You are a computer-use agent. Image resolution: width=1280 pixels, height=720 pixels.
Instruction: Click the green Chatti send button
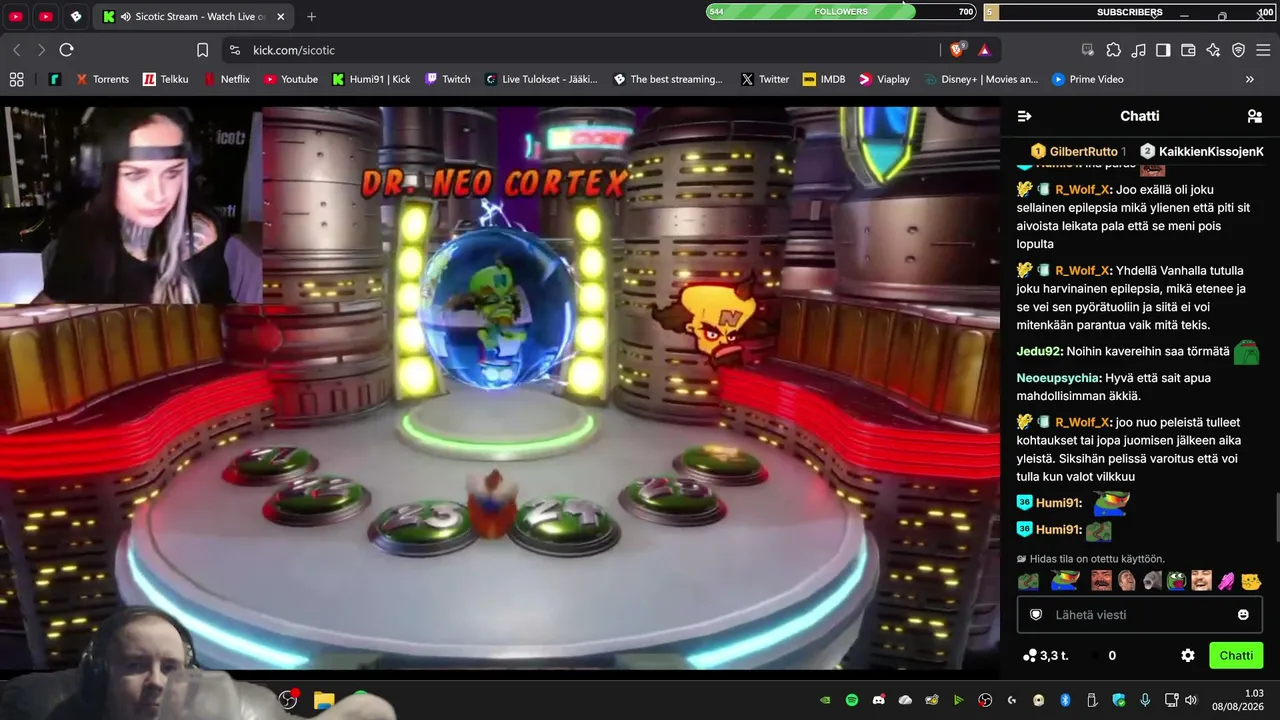pyautogui.click(x=1236, y=656)
